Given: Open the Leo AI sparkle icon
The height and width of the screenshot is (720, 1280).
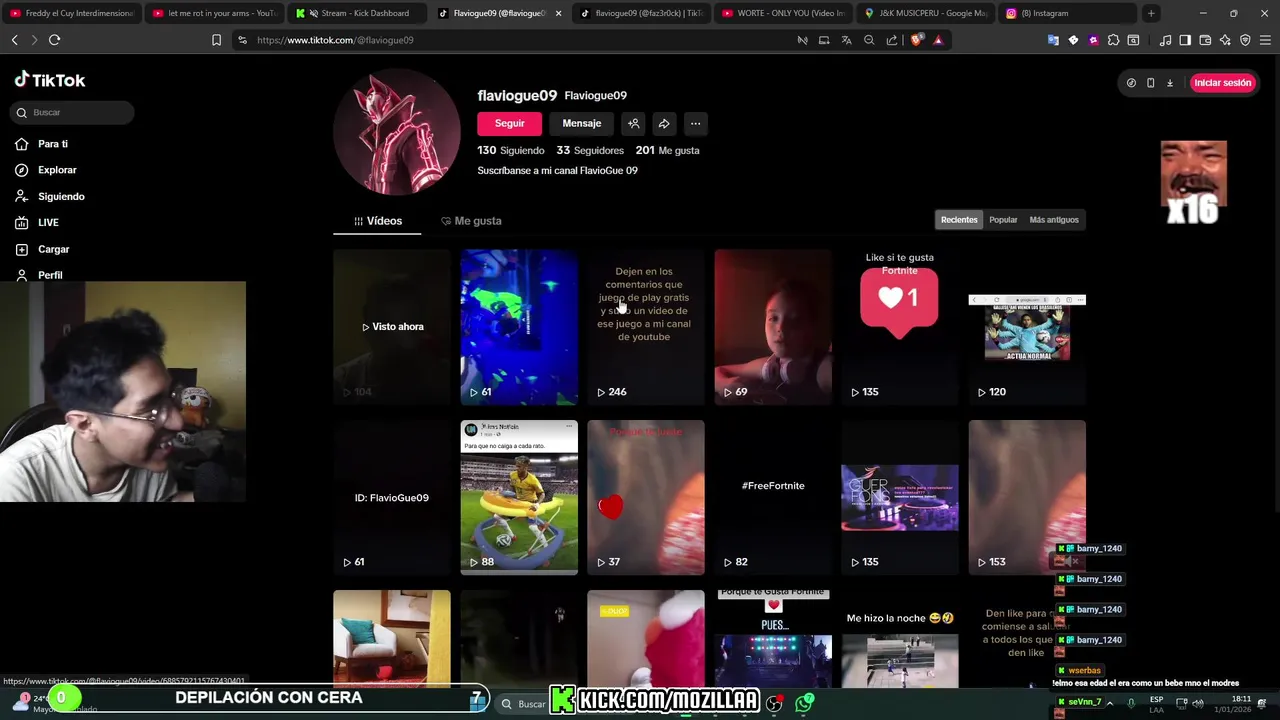Looking at the screenshot, I should (x=1225, y=40).
